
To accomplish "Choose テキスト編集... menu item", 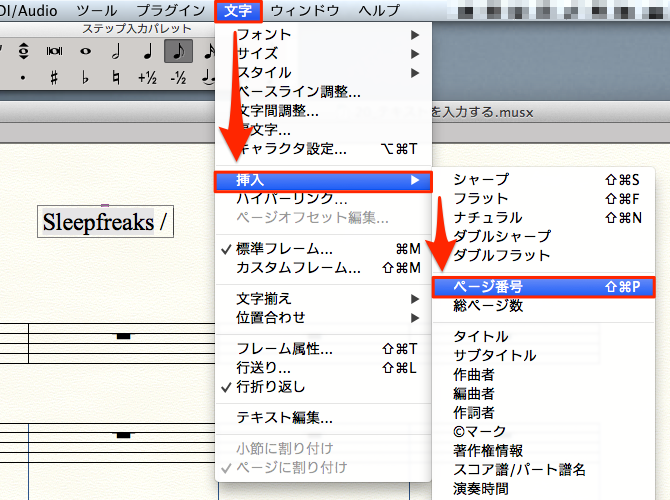I will click(x=323, y=418).
